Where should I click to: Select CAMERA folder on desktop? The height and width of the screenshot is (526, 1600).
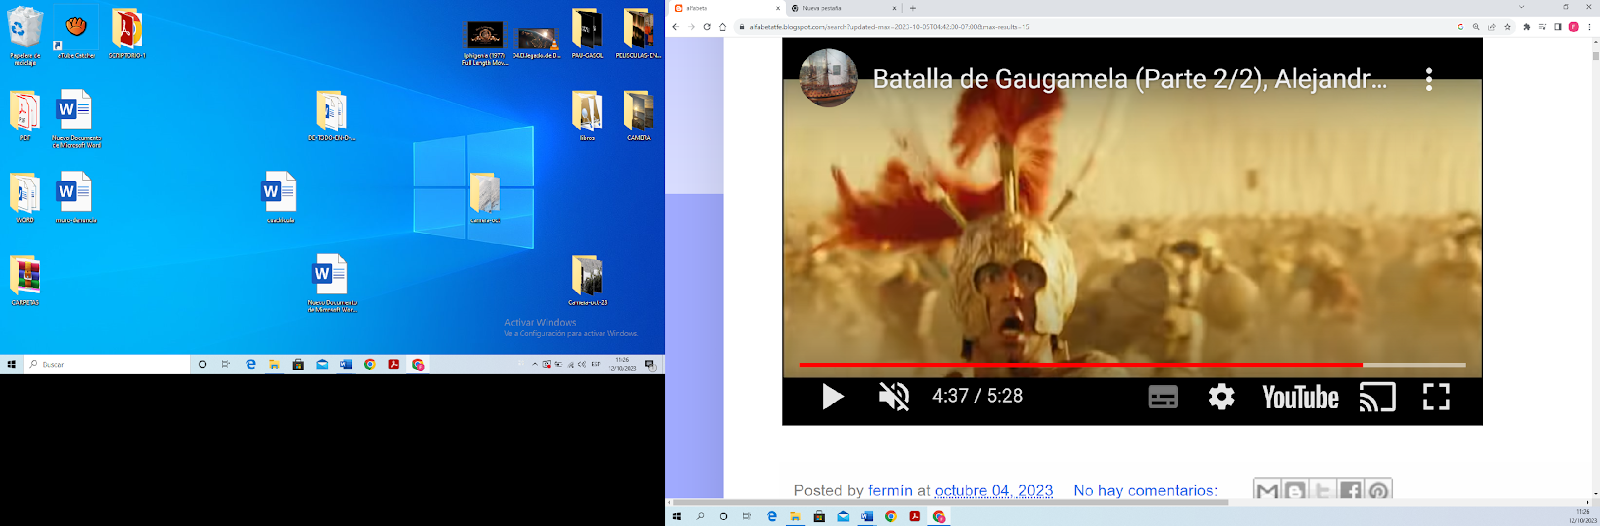coord(638,115)
